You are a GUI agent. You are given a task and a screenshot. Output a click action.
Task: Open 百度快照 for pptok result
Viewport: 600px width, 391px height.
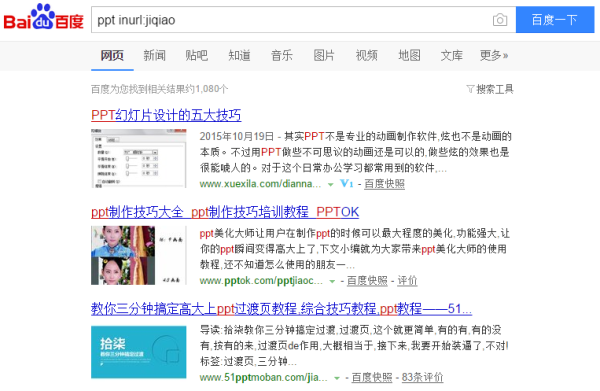(367, 281)
